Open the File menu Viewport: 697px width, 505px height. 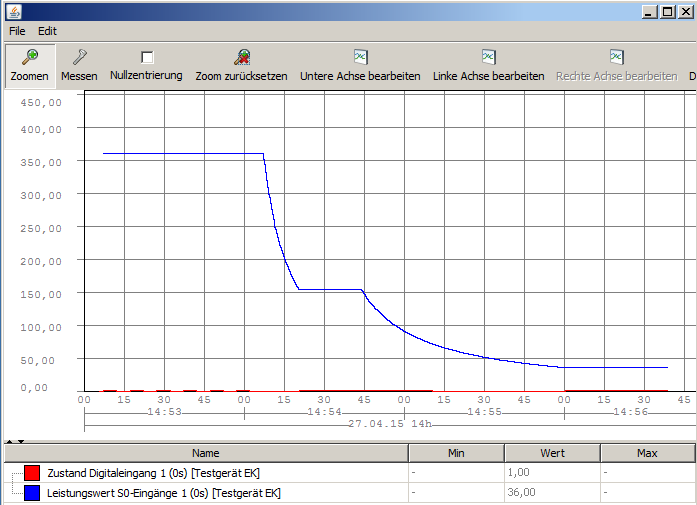click(17, 31)
